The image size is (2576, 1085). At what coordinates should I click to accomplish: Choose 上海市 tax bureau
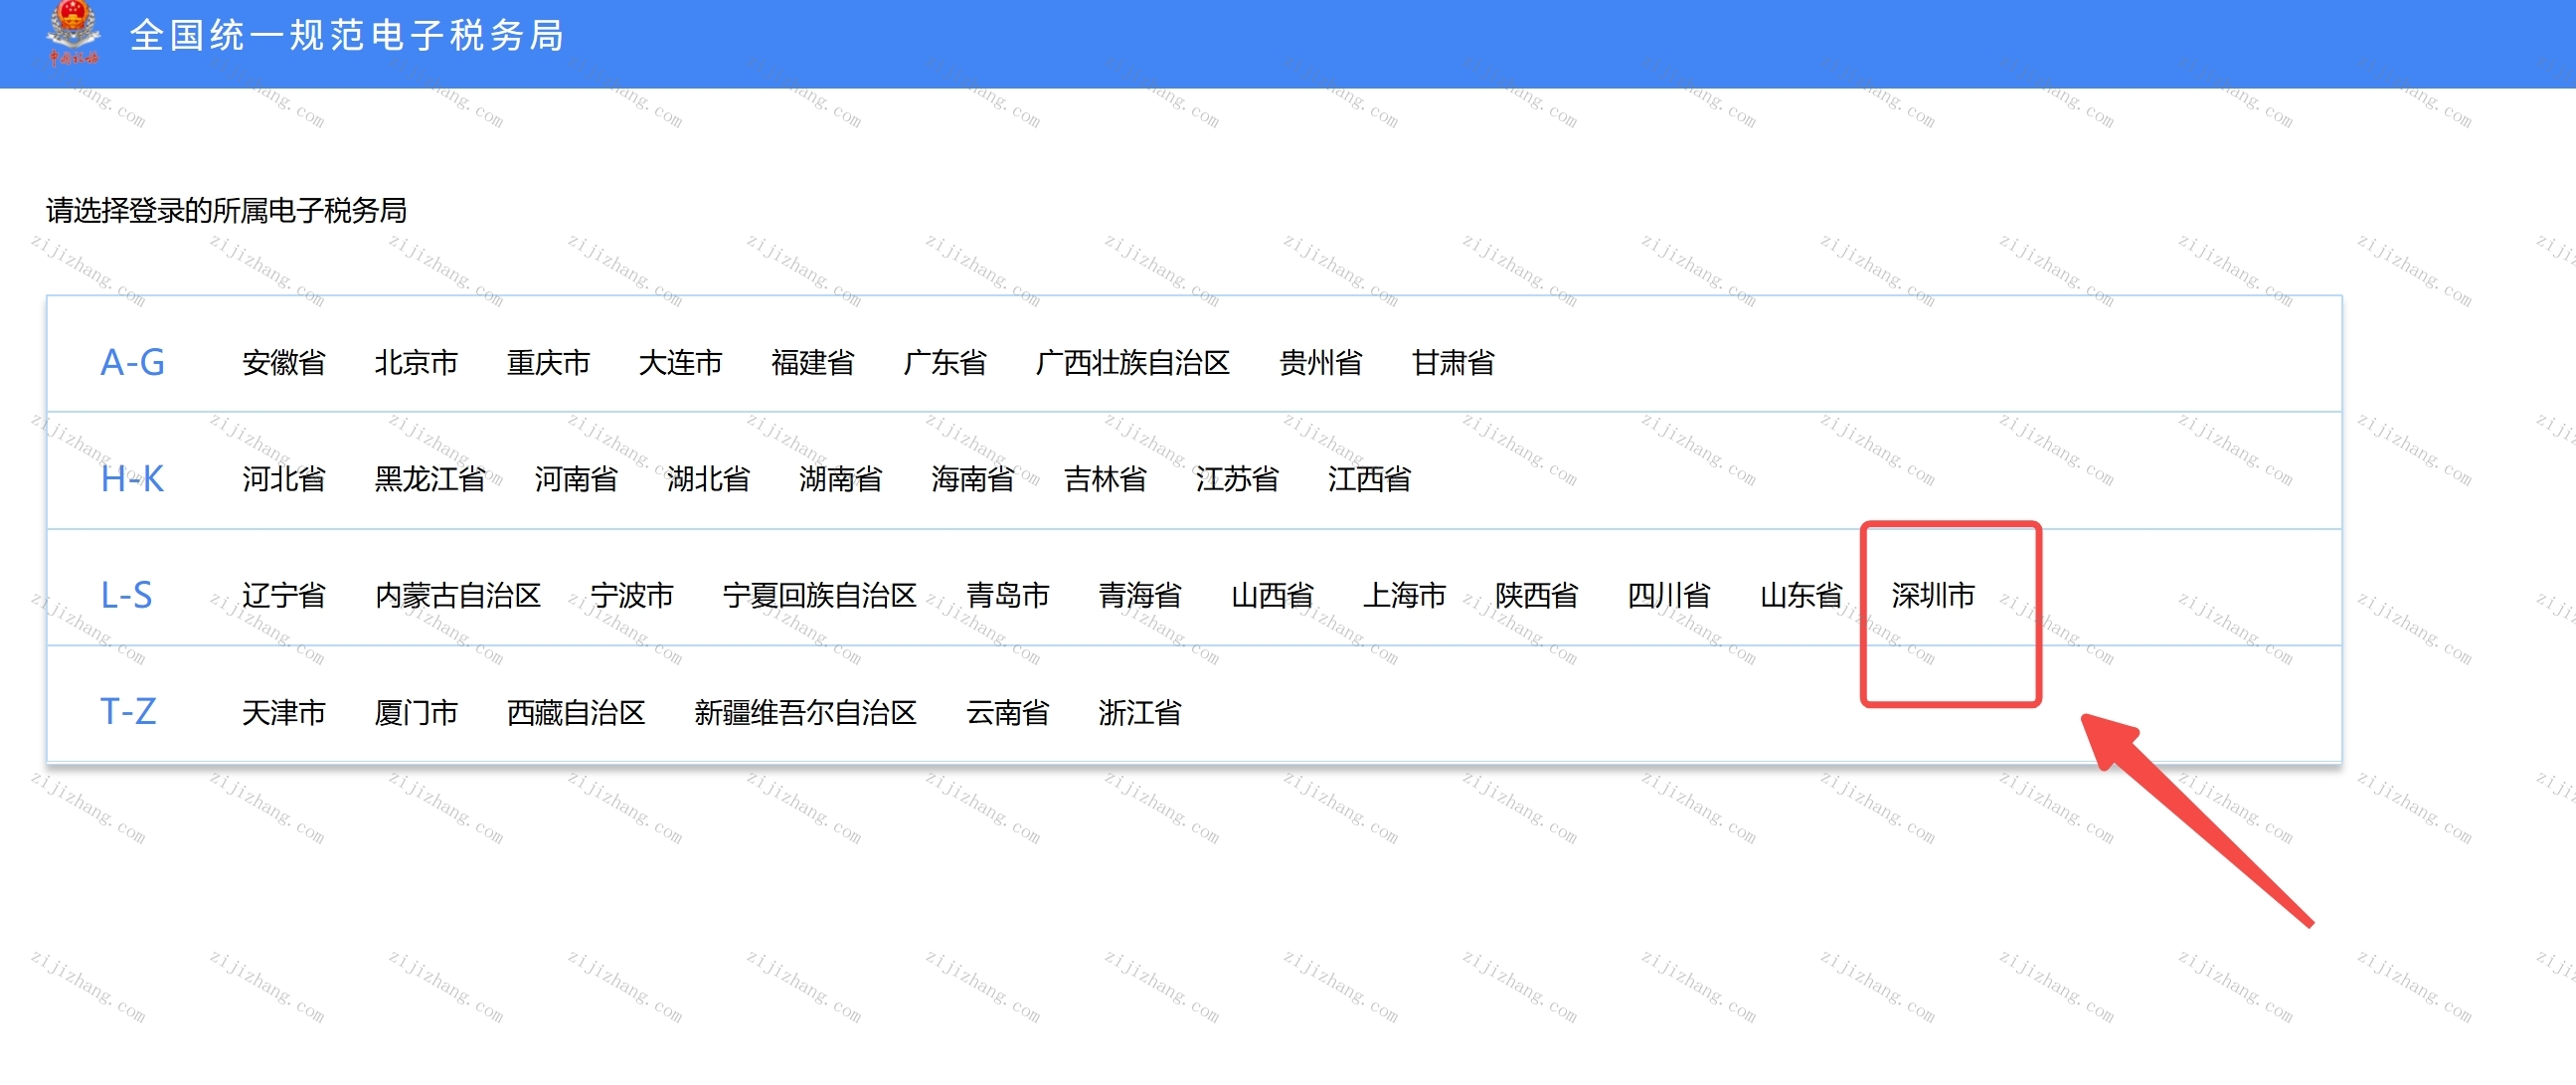pos(1404,596)
